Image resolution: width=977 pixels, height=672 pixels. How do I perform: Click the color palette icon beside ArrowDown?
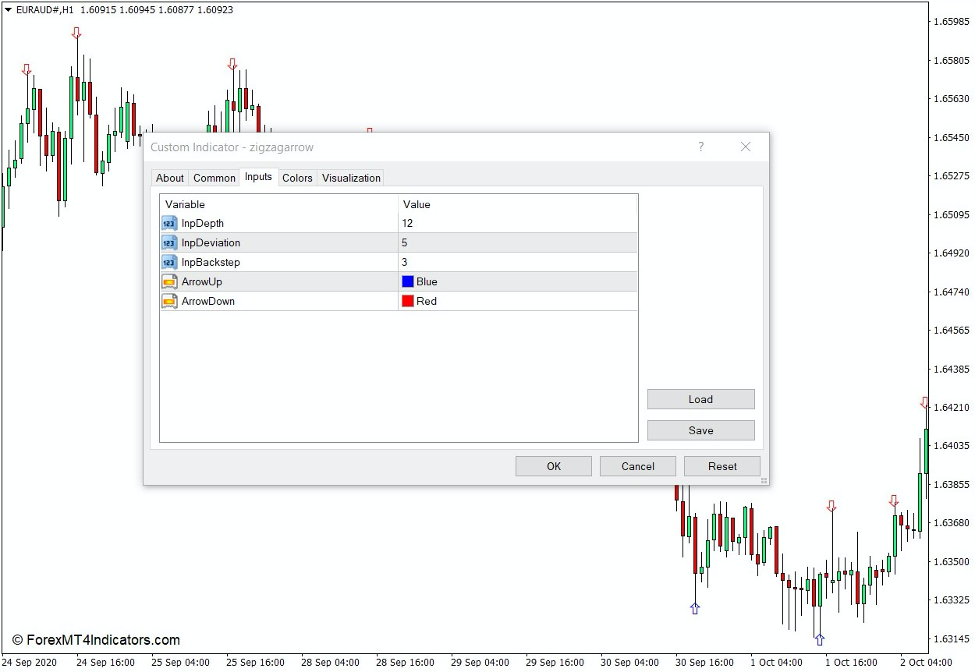pos(168,301)
